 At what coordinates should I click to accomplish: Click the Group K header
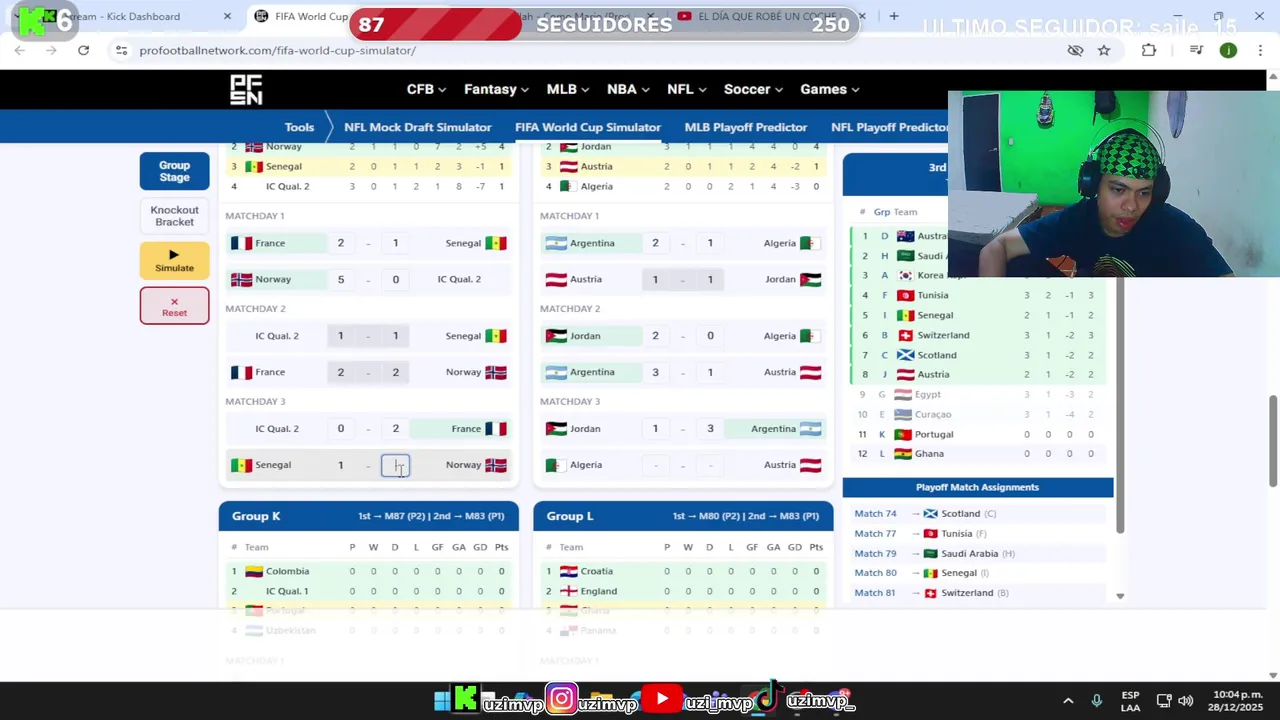click(369, 516)
